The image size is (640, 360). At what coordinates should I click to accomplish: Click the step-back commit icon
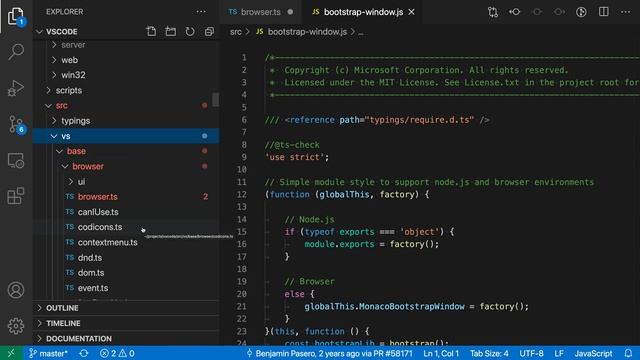click(x=537, y=12)
